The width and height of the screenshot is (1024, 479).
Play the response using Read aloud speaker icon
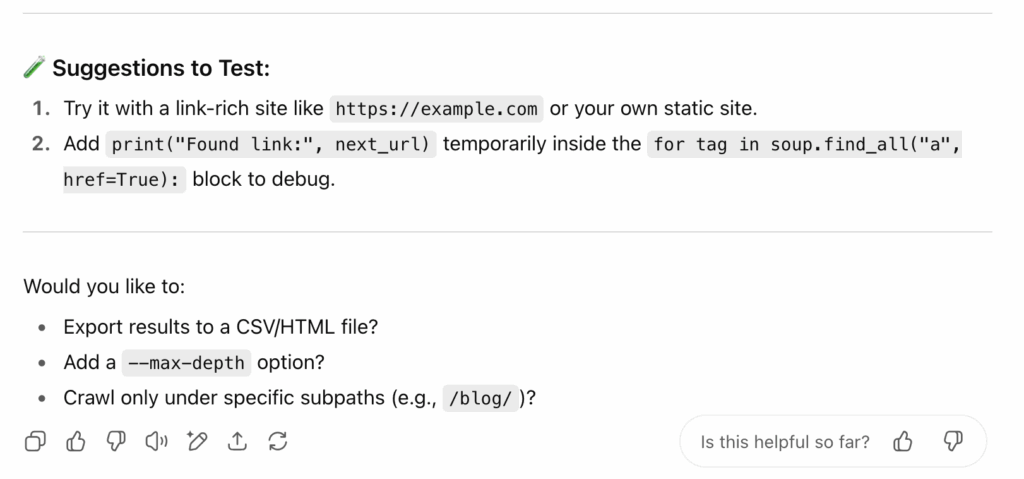tap(157, 442)
